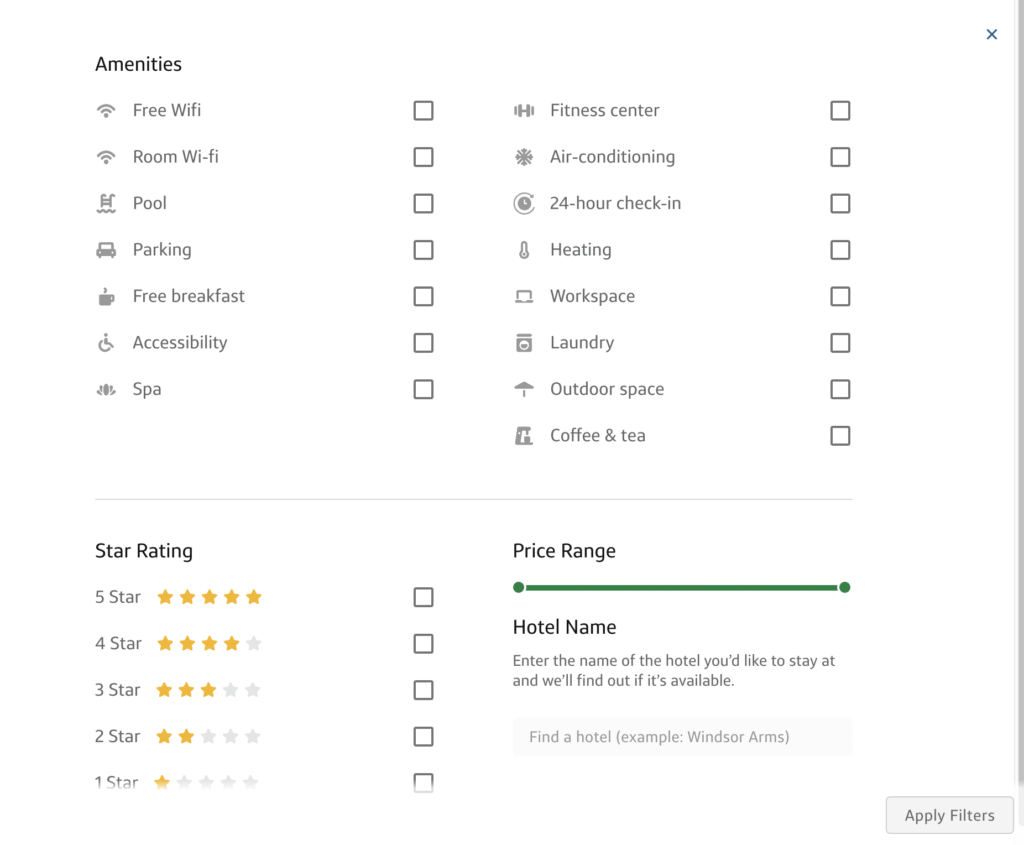Screen dimensions: 1024x845
Task: Click the Parking icon
Action: pyautogui.click(x=106, y=250)
